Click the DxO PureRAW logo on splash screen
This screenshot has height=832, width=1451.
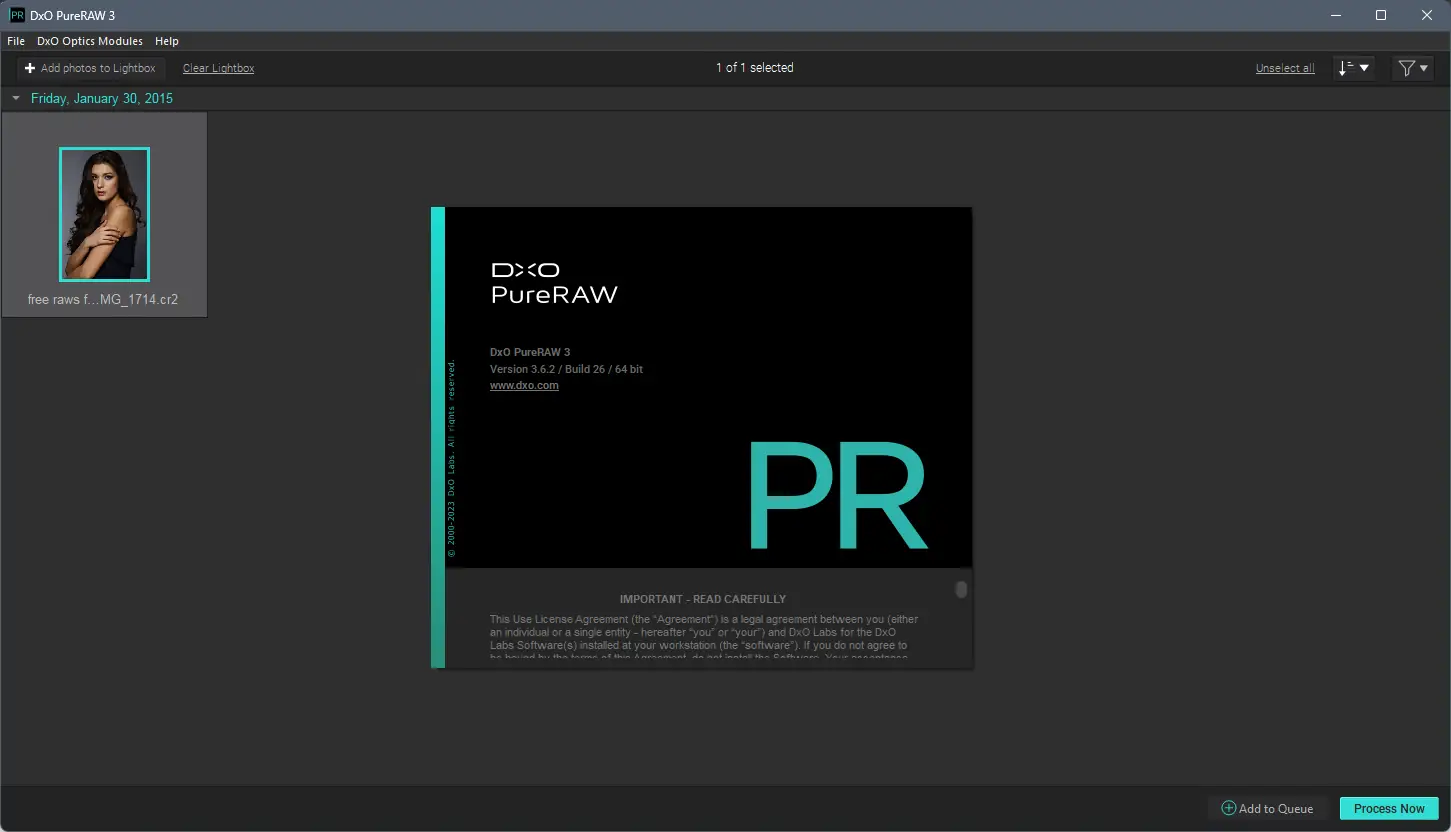pos(554,280)
